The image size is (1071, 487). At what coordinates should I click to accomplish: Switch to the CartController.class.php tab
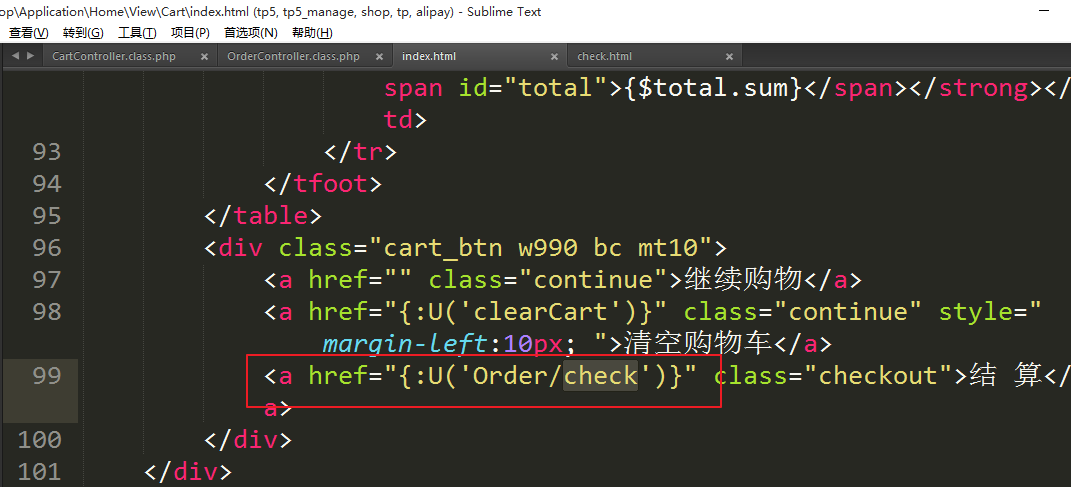pyautogui.click(x=113, y=56)
